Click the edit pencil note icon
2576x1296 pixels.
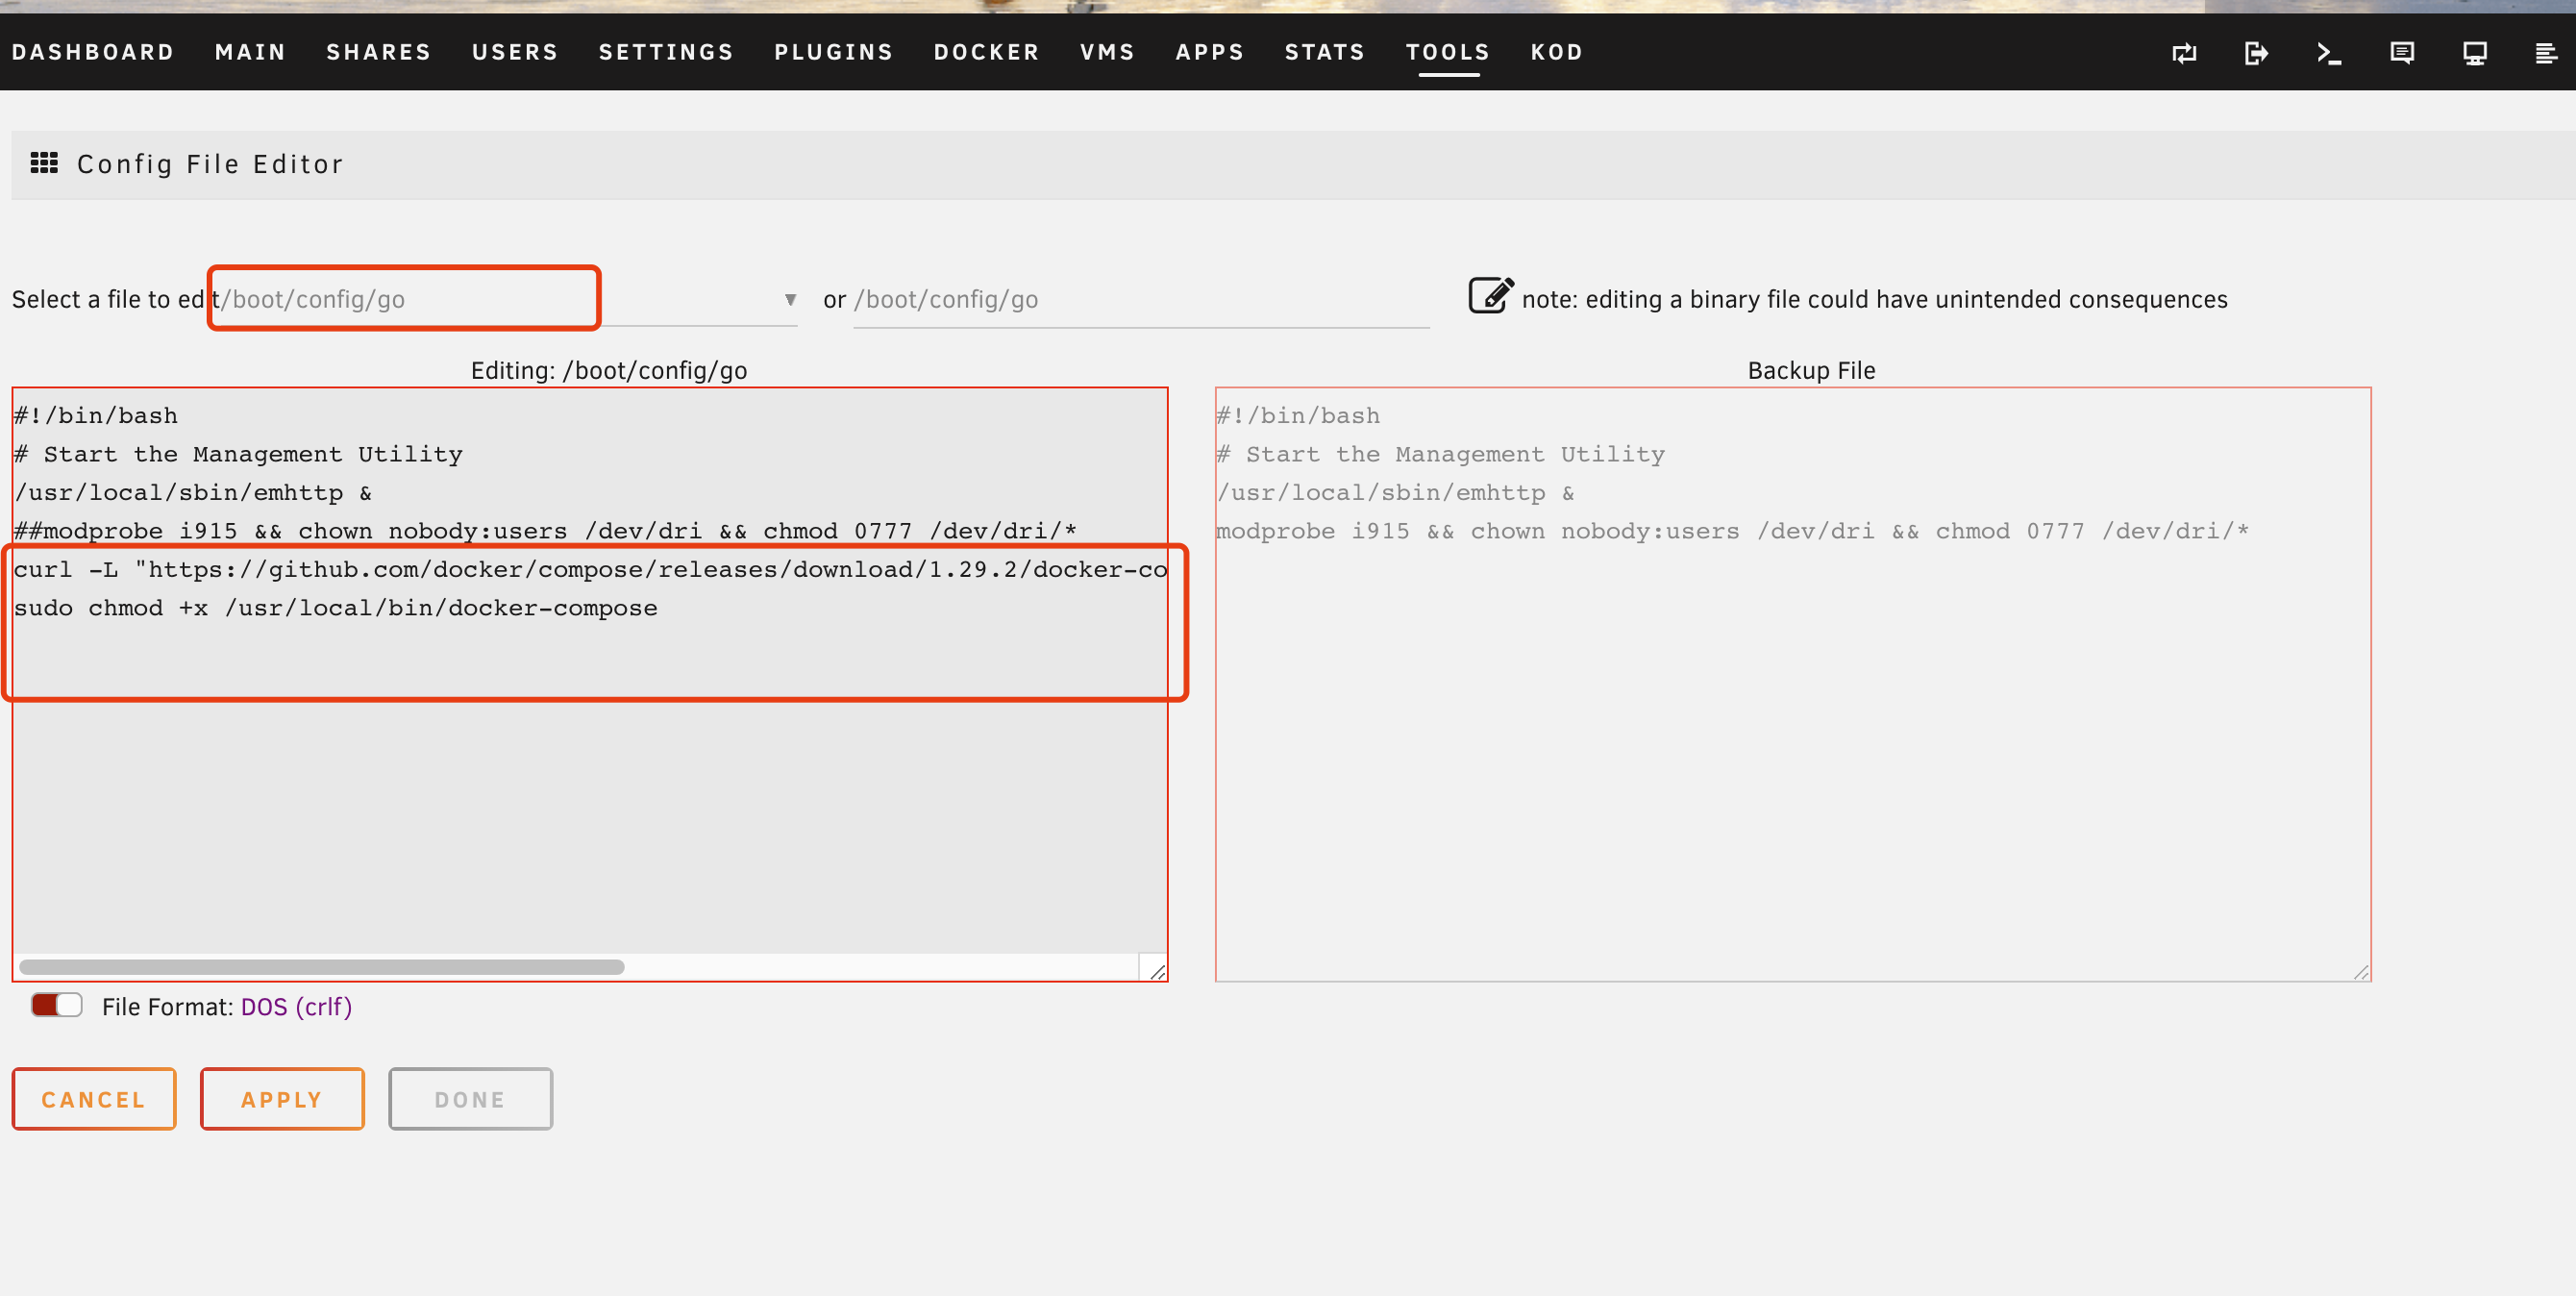point(1490,296)
